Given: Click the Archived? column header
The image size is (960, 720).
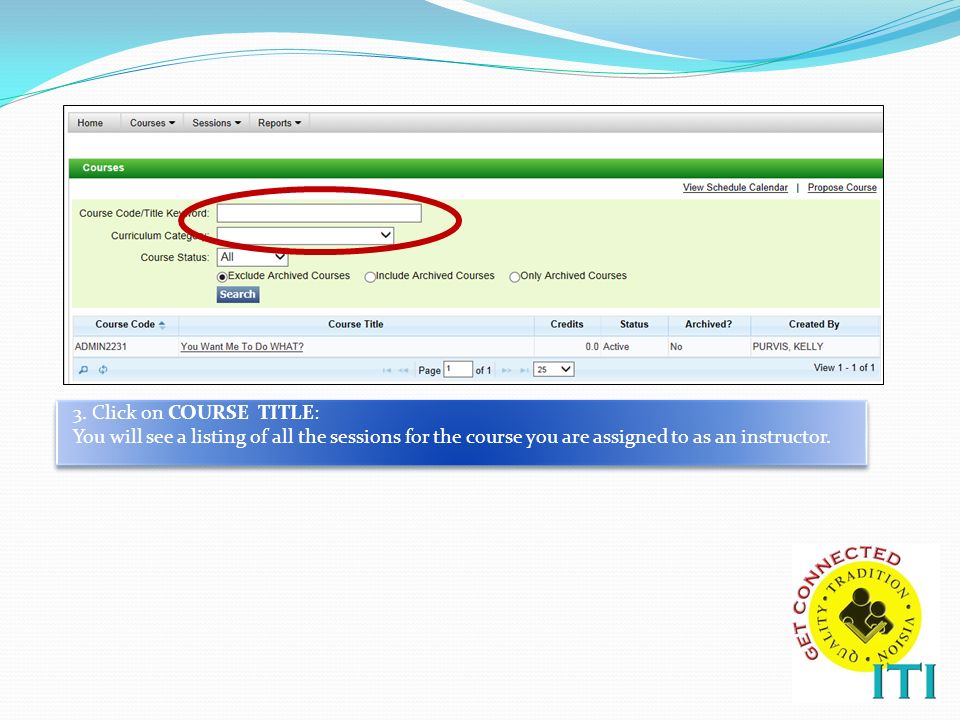Looking at the screenshot, I should click(708, 324).
